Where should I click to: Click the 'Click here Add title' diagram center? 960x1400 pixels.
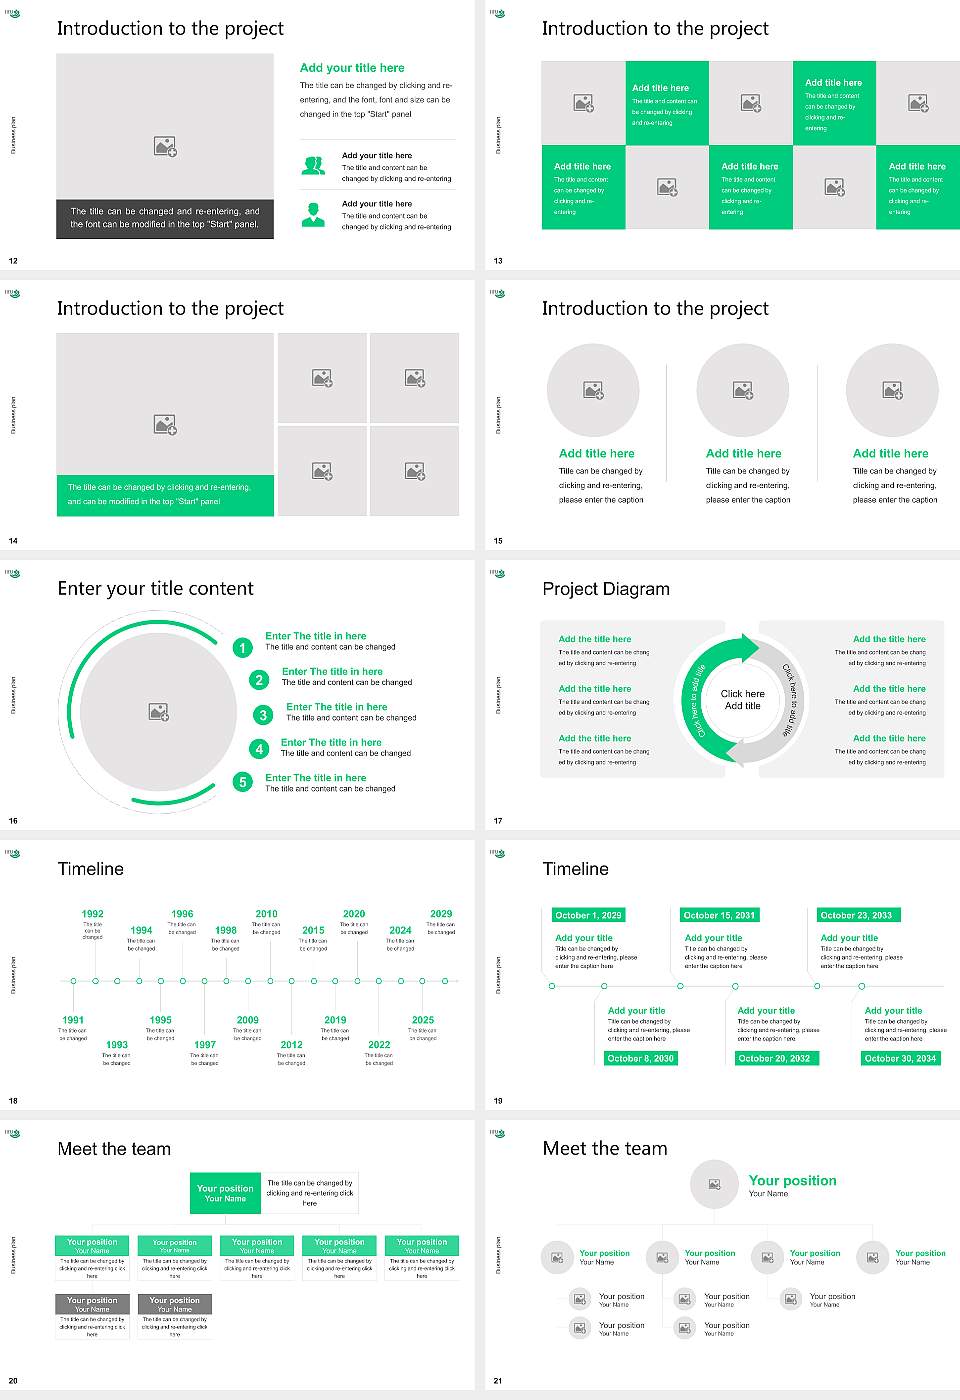(x=742, y=700)
